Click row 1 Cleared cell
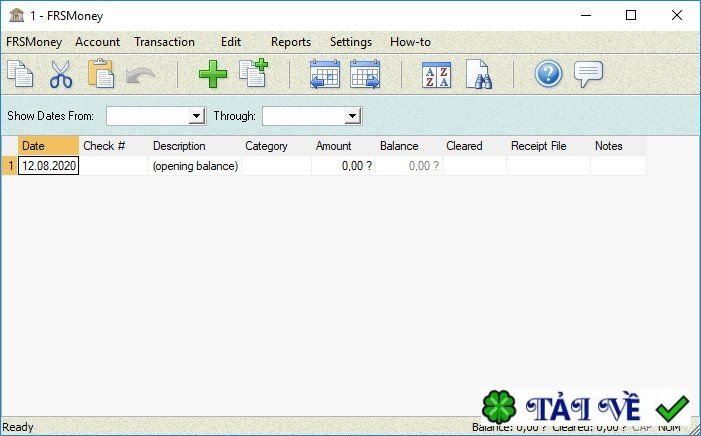Viewport: 701px width, 436px height. [x=474, y=165]
